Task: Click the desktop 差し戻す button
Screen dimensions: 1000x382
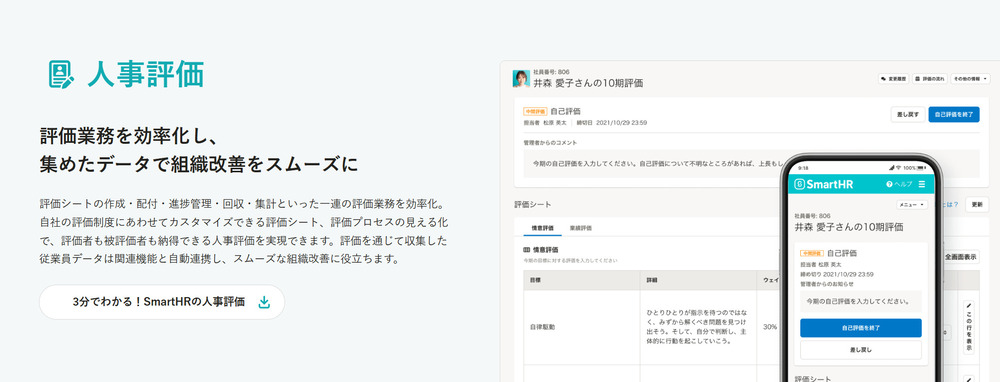Action: point(908,115)
